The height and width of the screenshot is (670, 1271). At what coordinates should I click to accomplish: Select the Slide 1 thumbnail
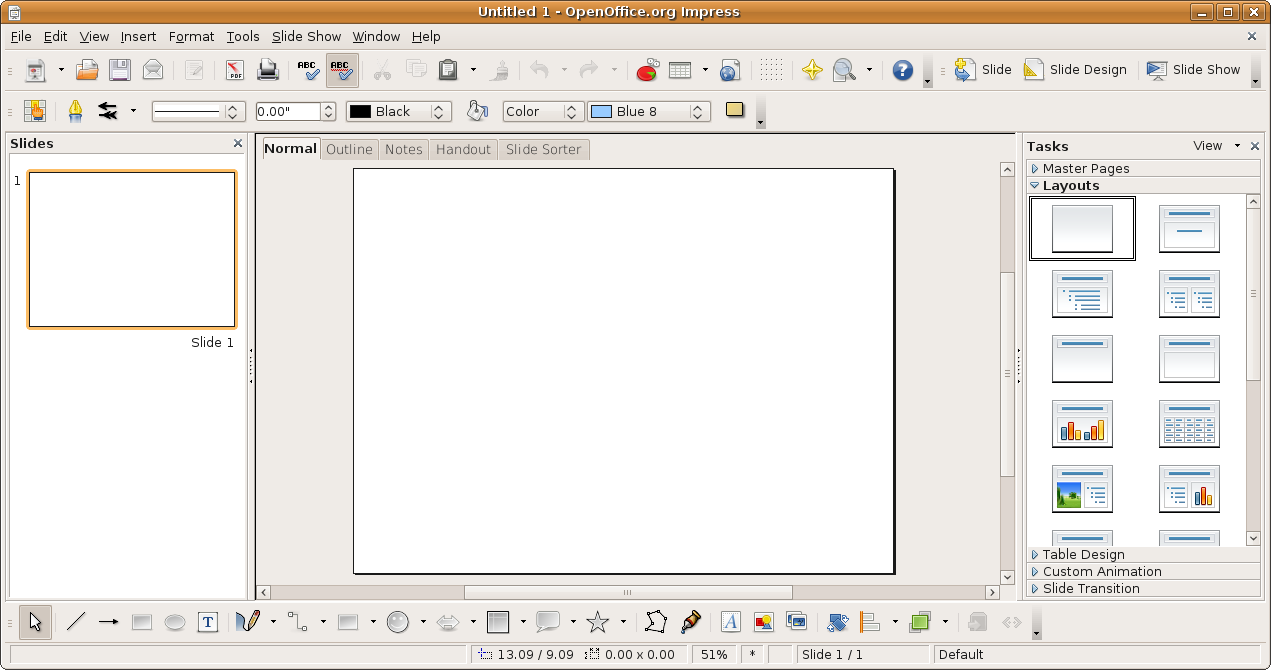point(131,248)
